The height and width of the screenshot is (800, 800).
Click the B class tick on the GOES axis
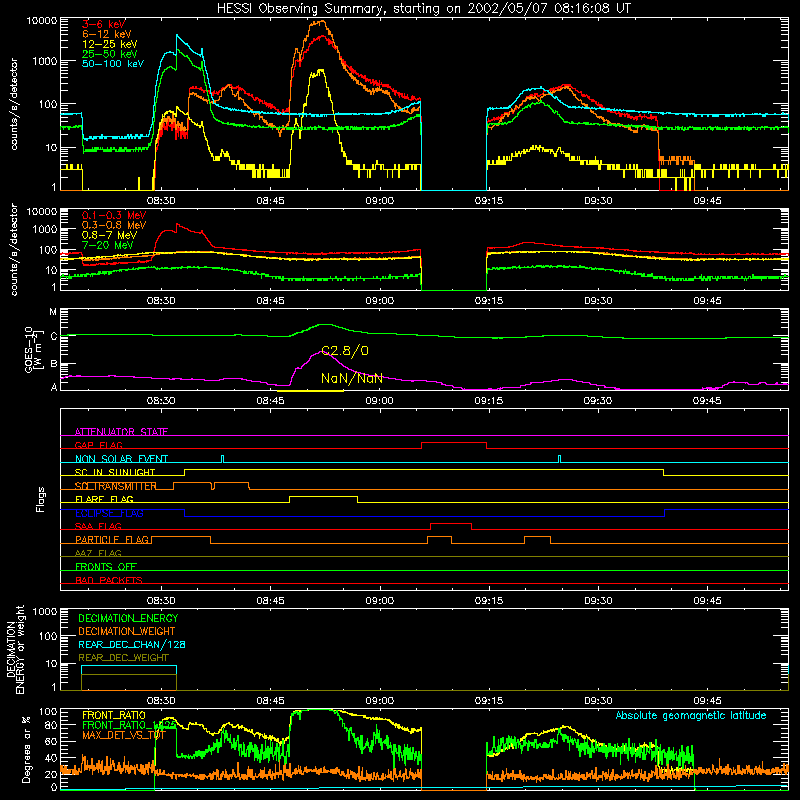pyautogui.click(x=54, y=364)
